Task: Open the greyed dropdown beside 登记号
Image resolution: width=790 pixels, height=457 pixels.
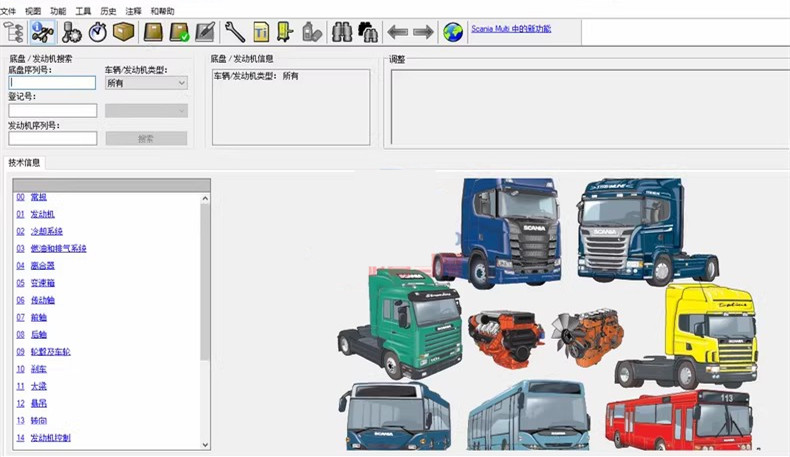Action: tap(146, 110)
